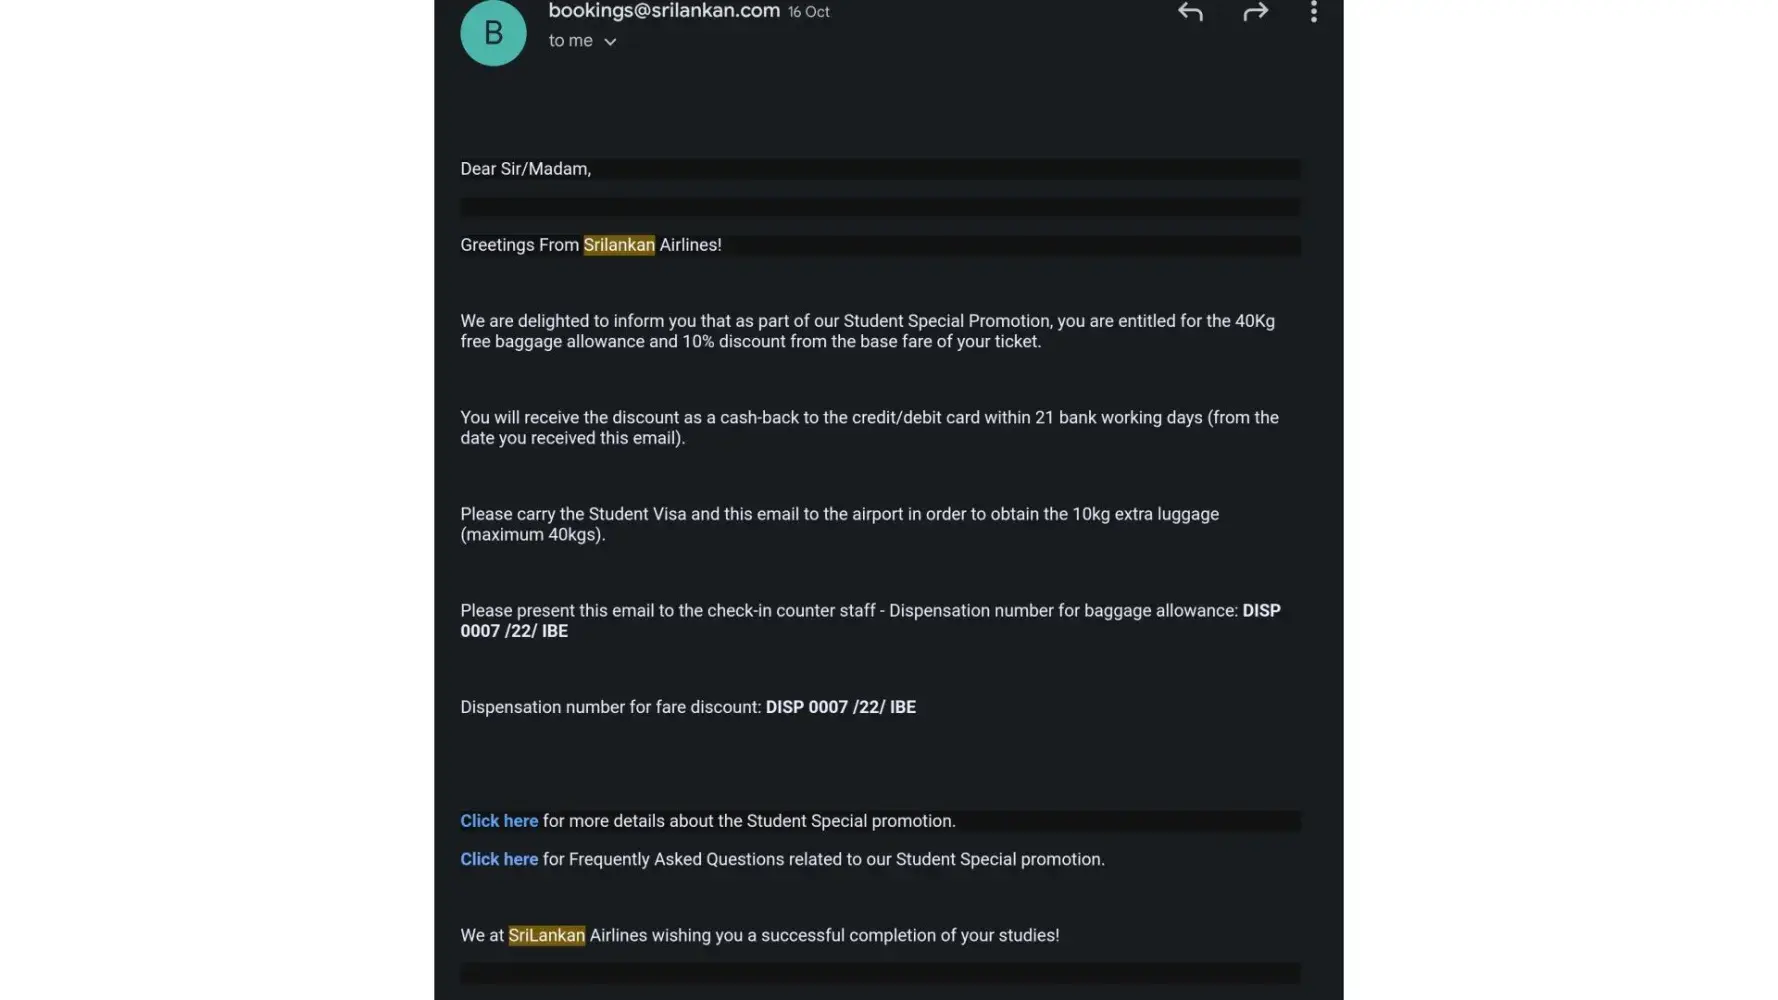Click the sender avatar with letter B
Screen dimensions: 1778x1000
pos(493,33)
